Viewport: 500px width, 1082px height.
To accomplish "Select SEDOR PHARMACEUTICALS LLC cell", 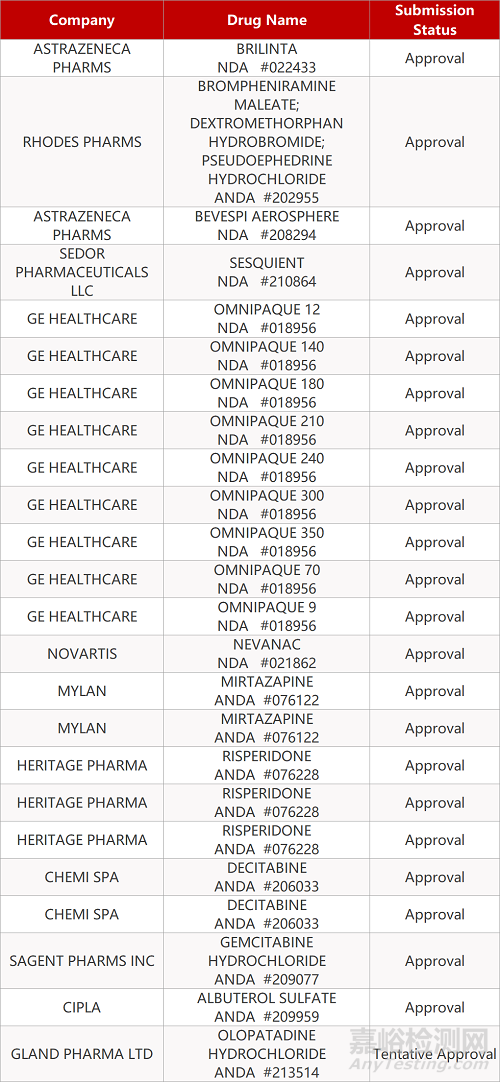I will tap(82, 273).
